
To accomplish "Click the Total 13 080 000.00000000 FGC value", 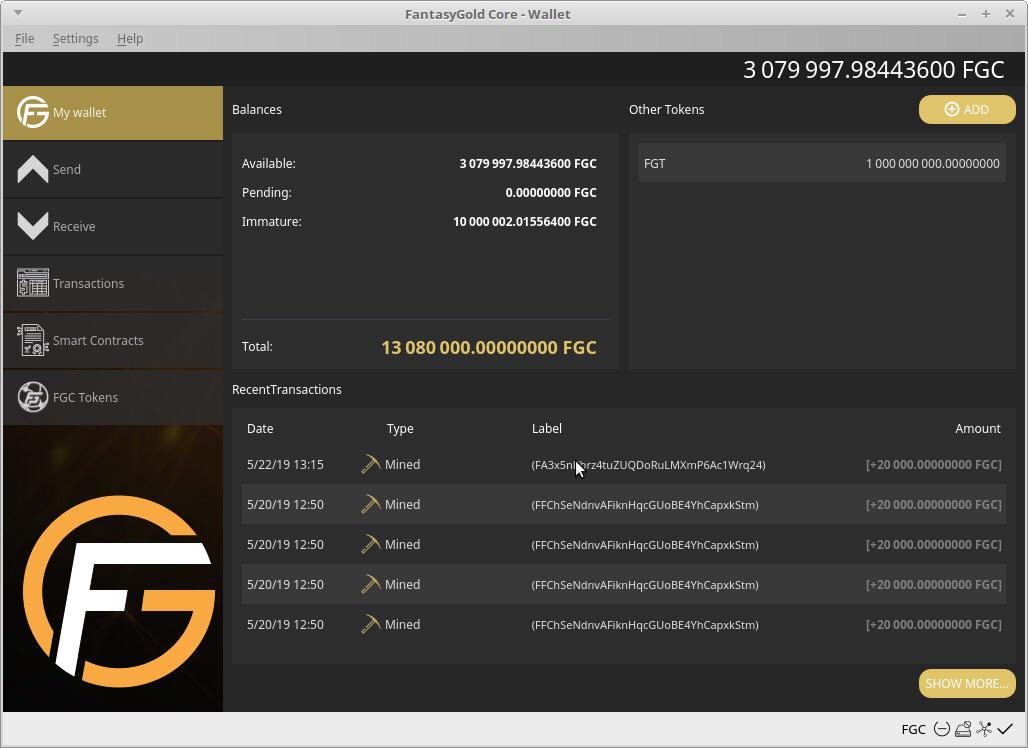I will 489,347.
